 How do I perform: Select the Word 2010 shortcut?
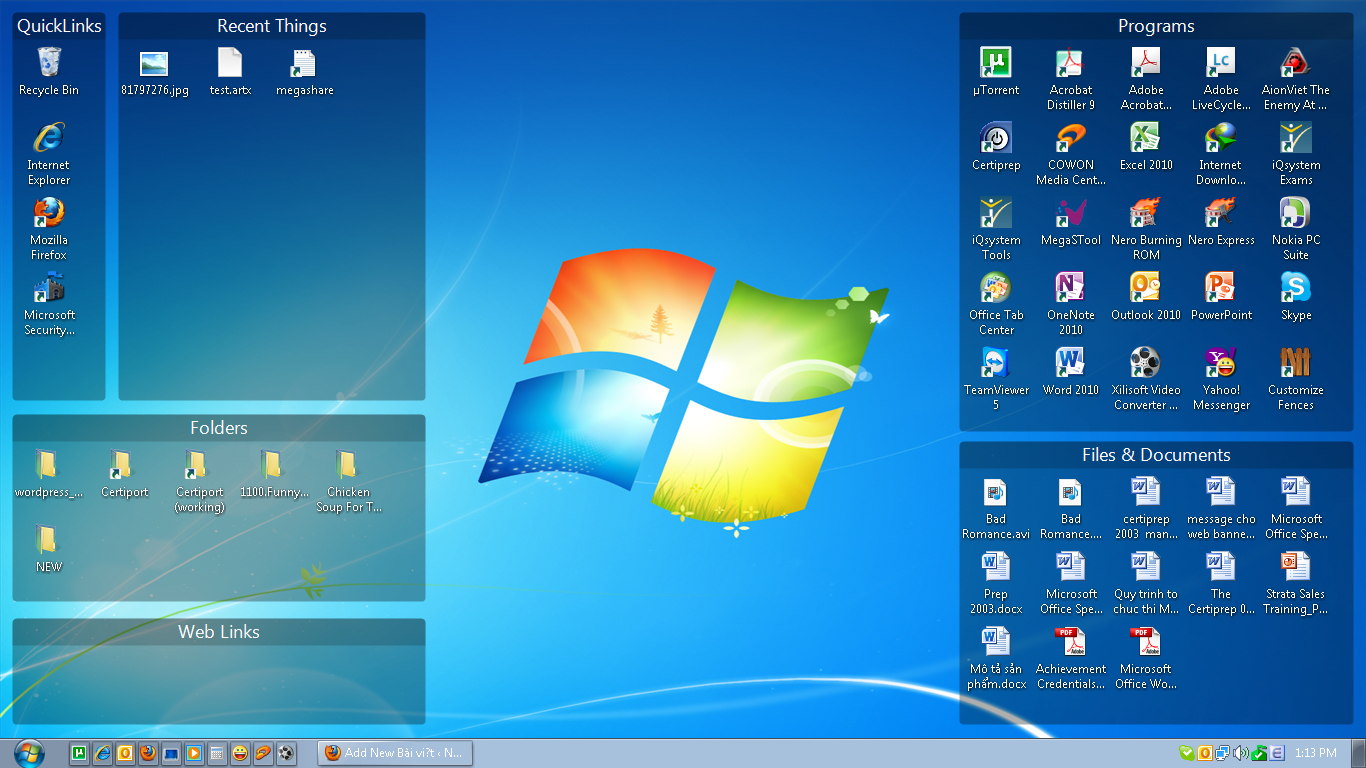[1071, 371]
